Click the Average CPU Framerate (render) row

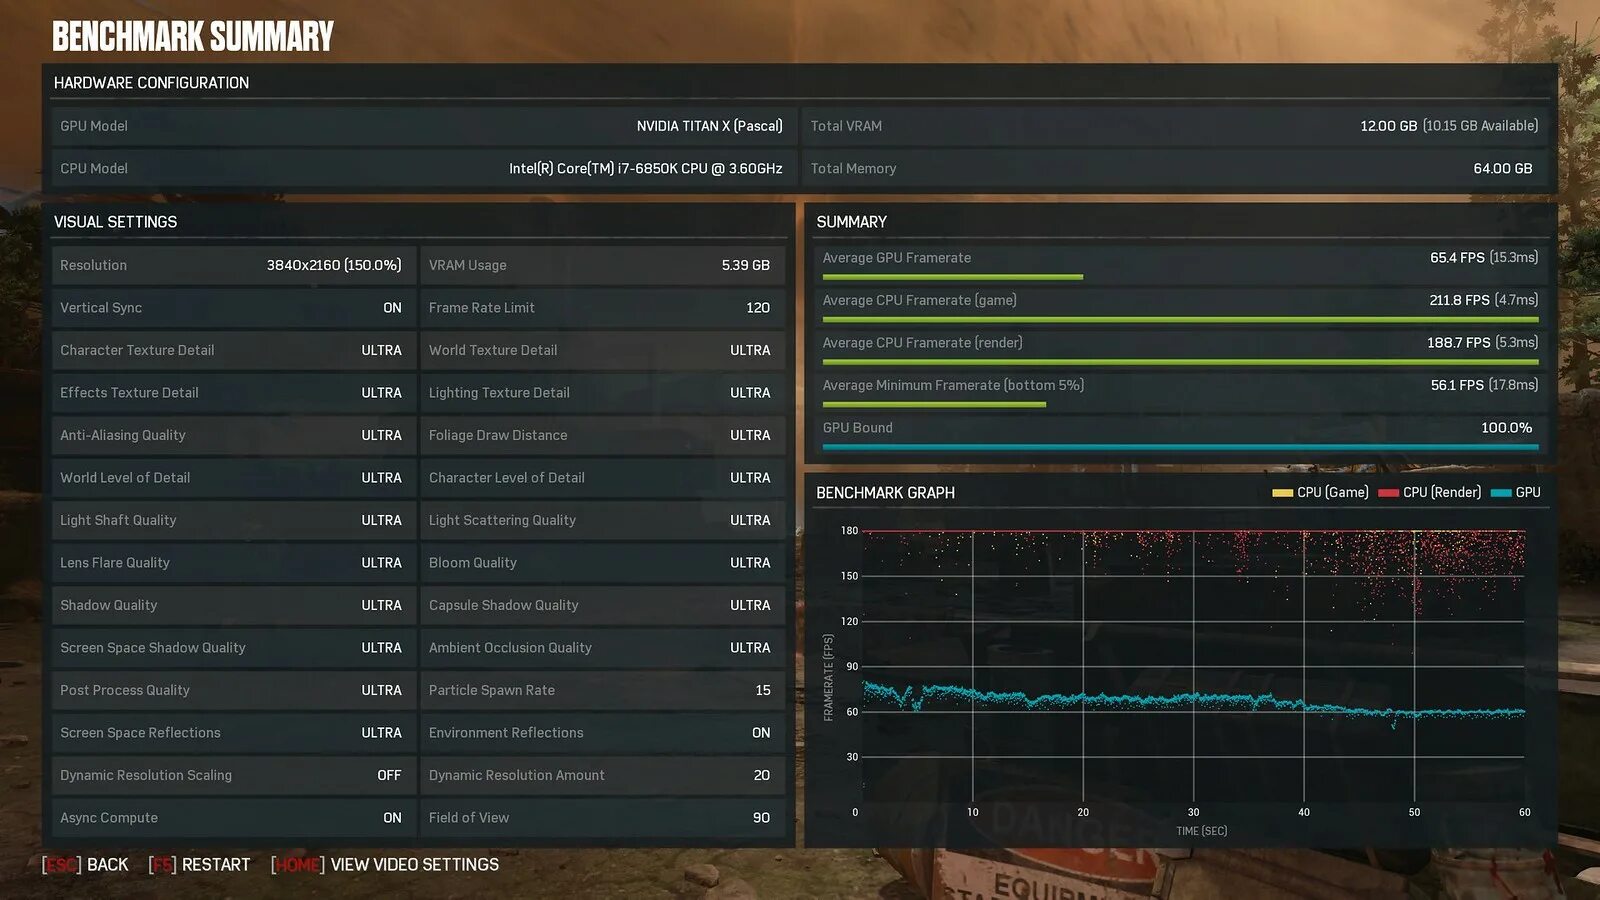pos(1180,348)
